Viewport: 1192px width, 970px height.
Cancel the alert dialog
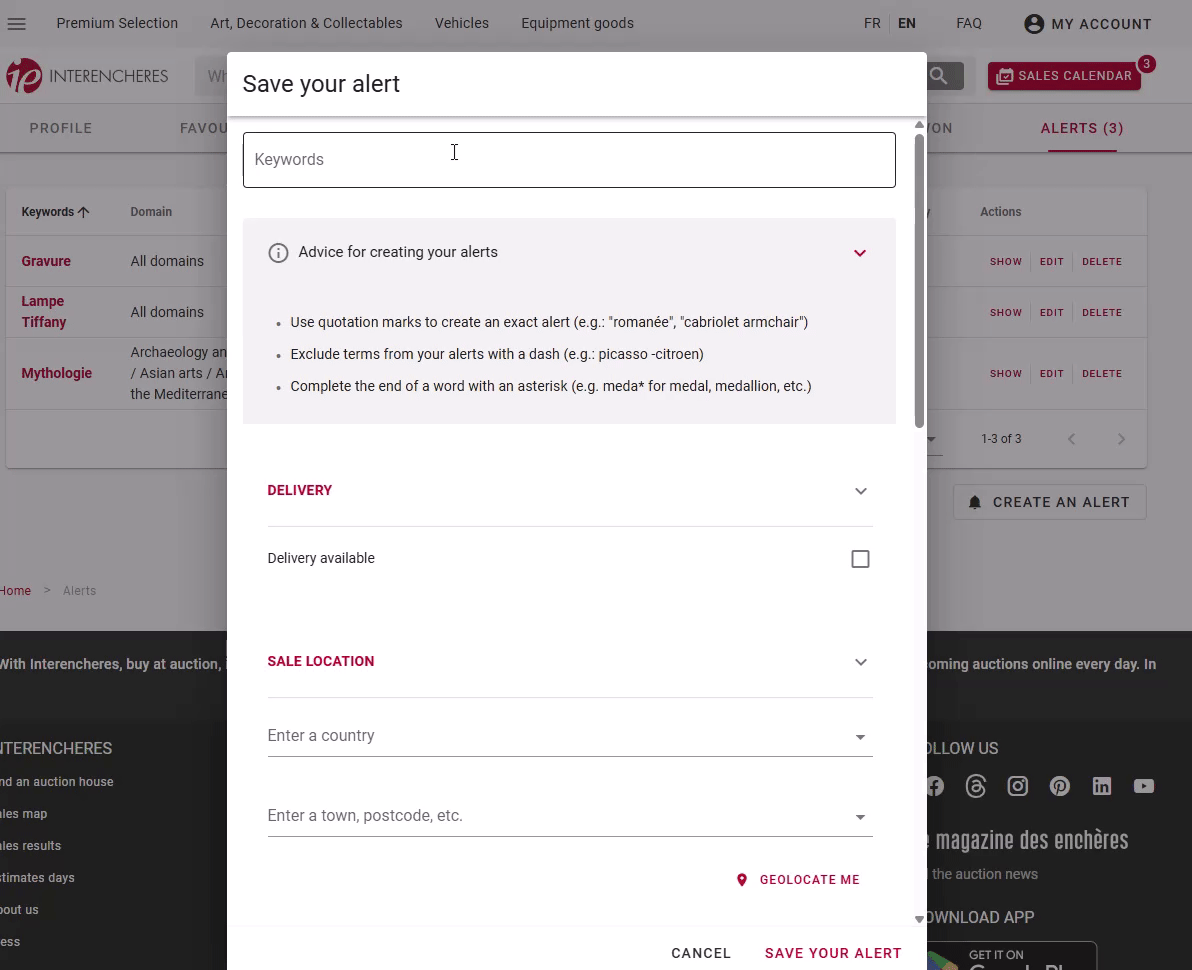[701, 953]
